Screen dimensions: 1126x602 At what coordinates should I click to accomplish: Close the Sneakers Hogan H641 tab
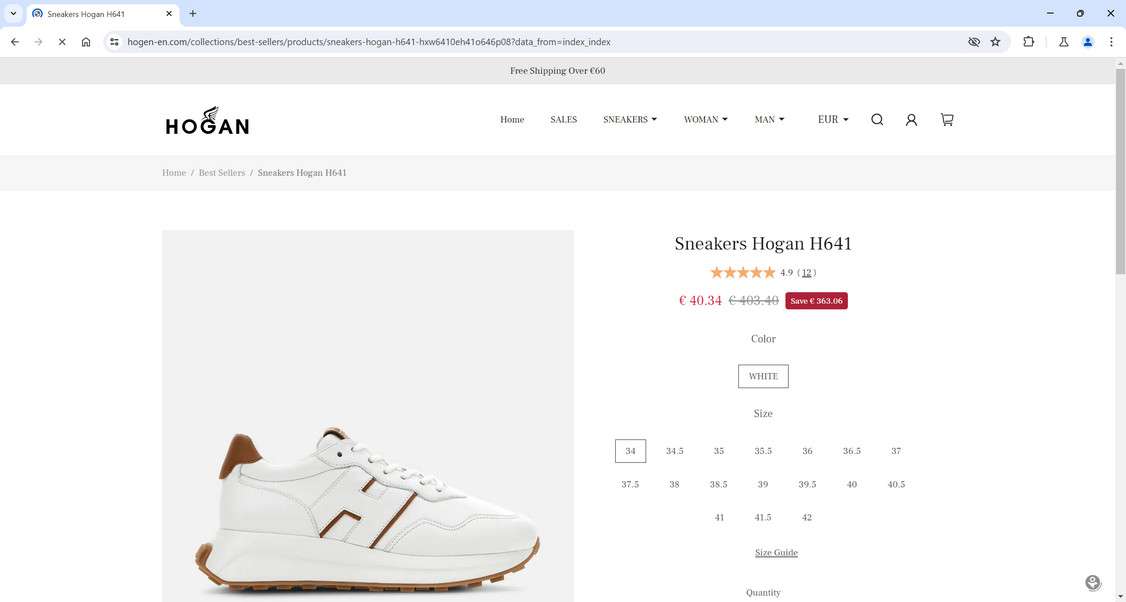[x=169, y=14]
